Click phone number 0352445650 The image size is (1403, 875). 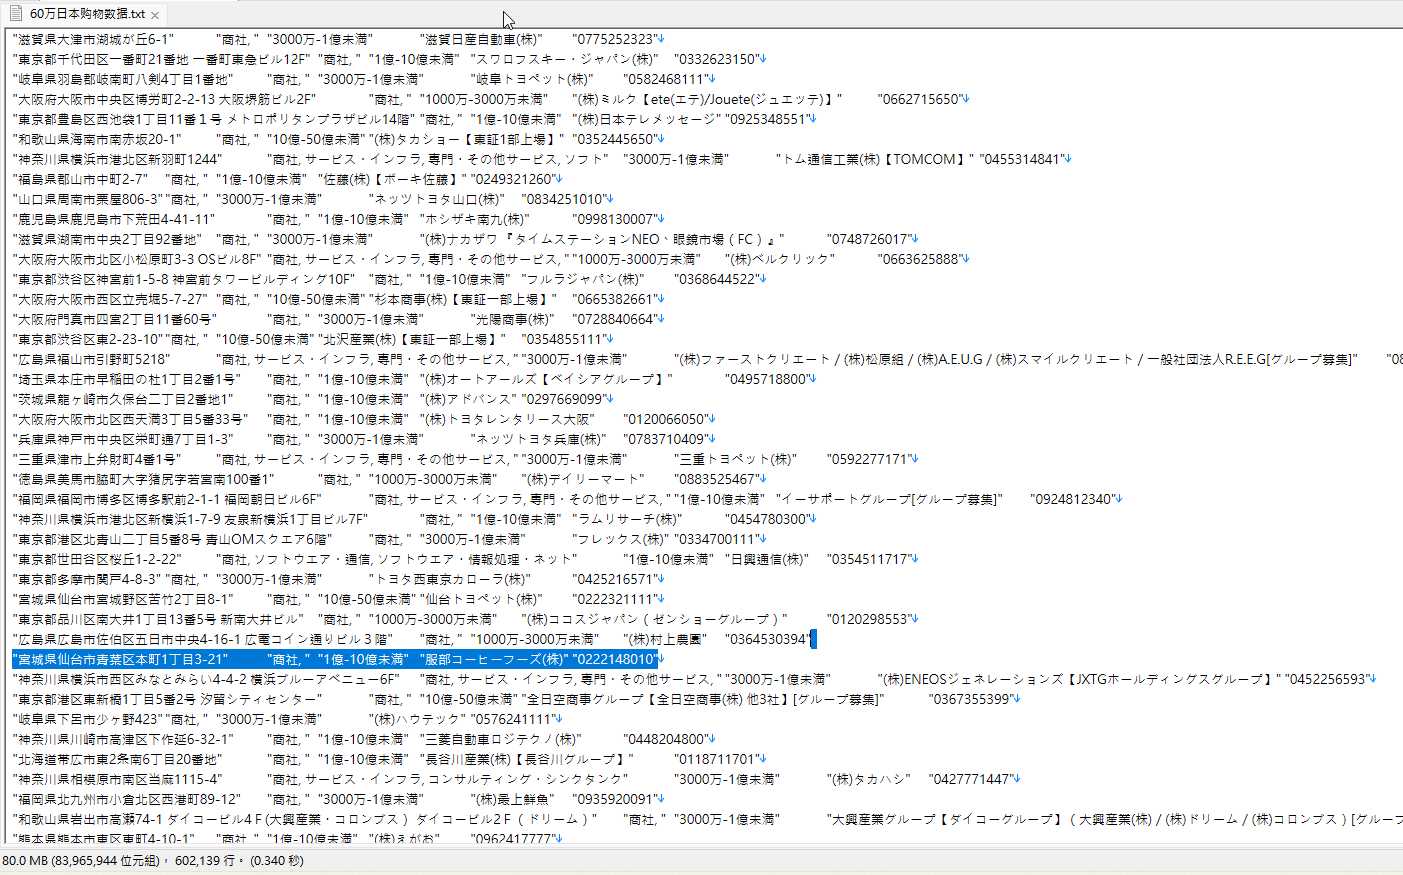pos(614,139)
